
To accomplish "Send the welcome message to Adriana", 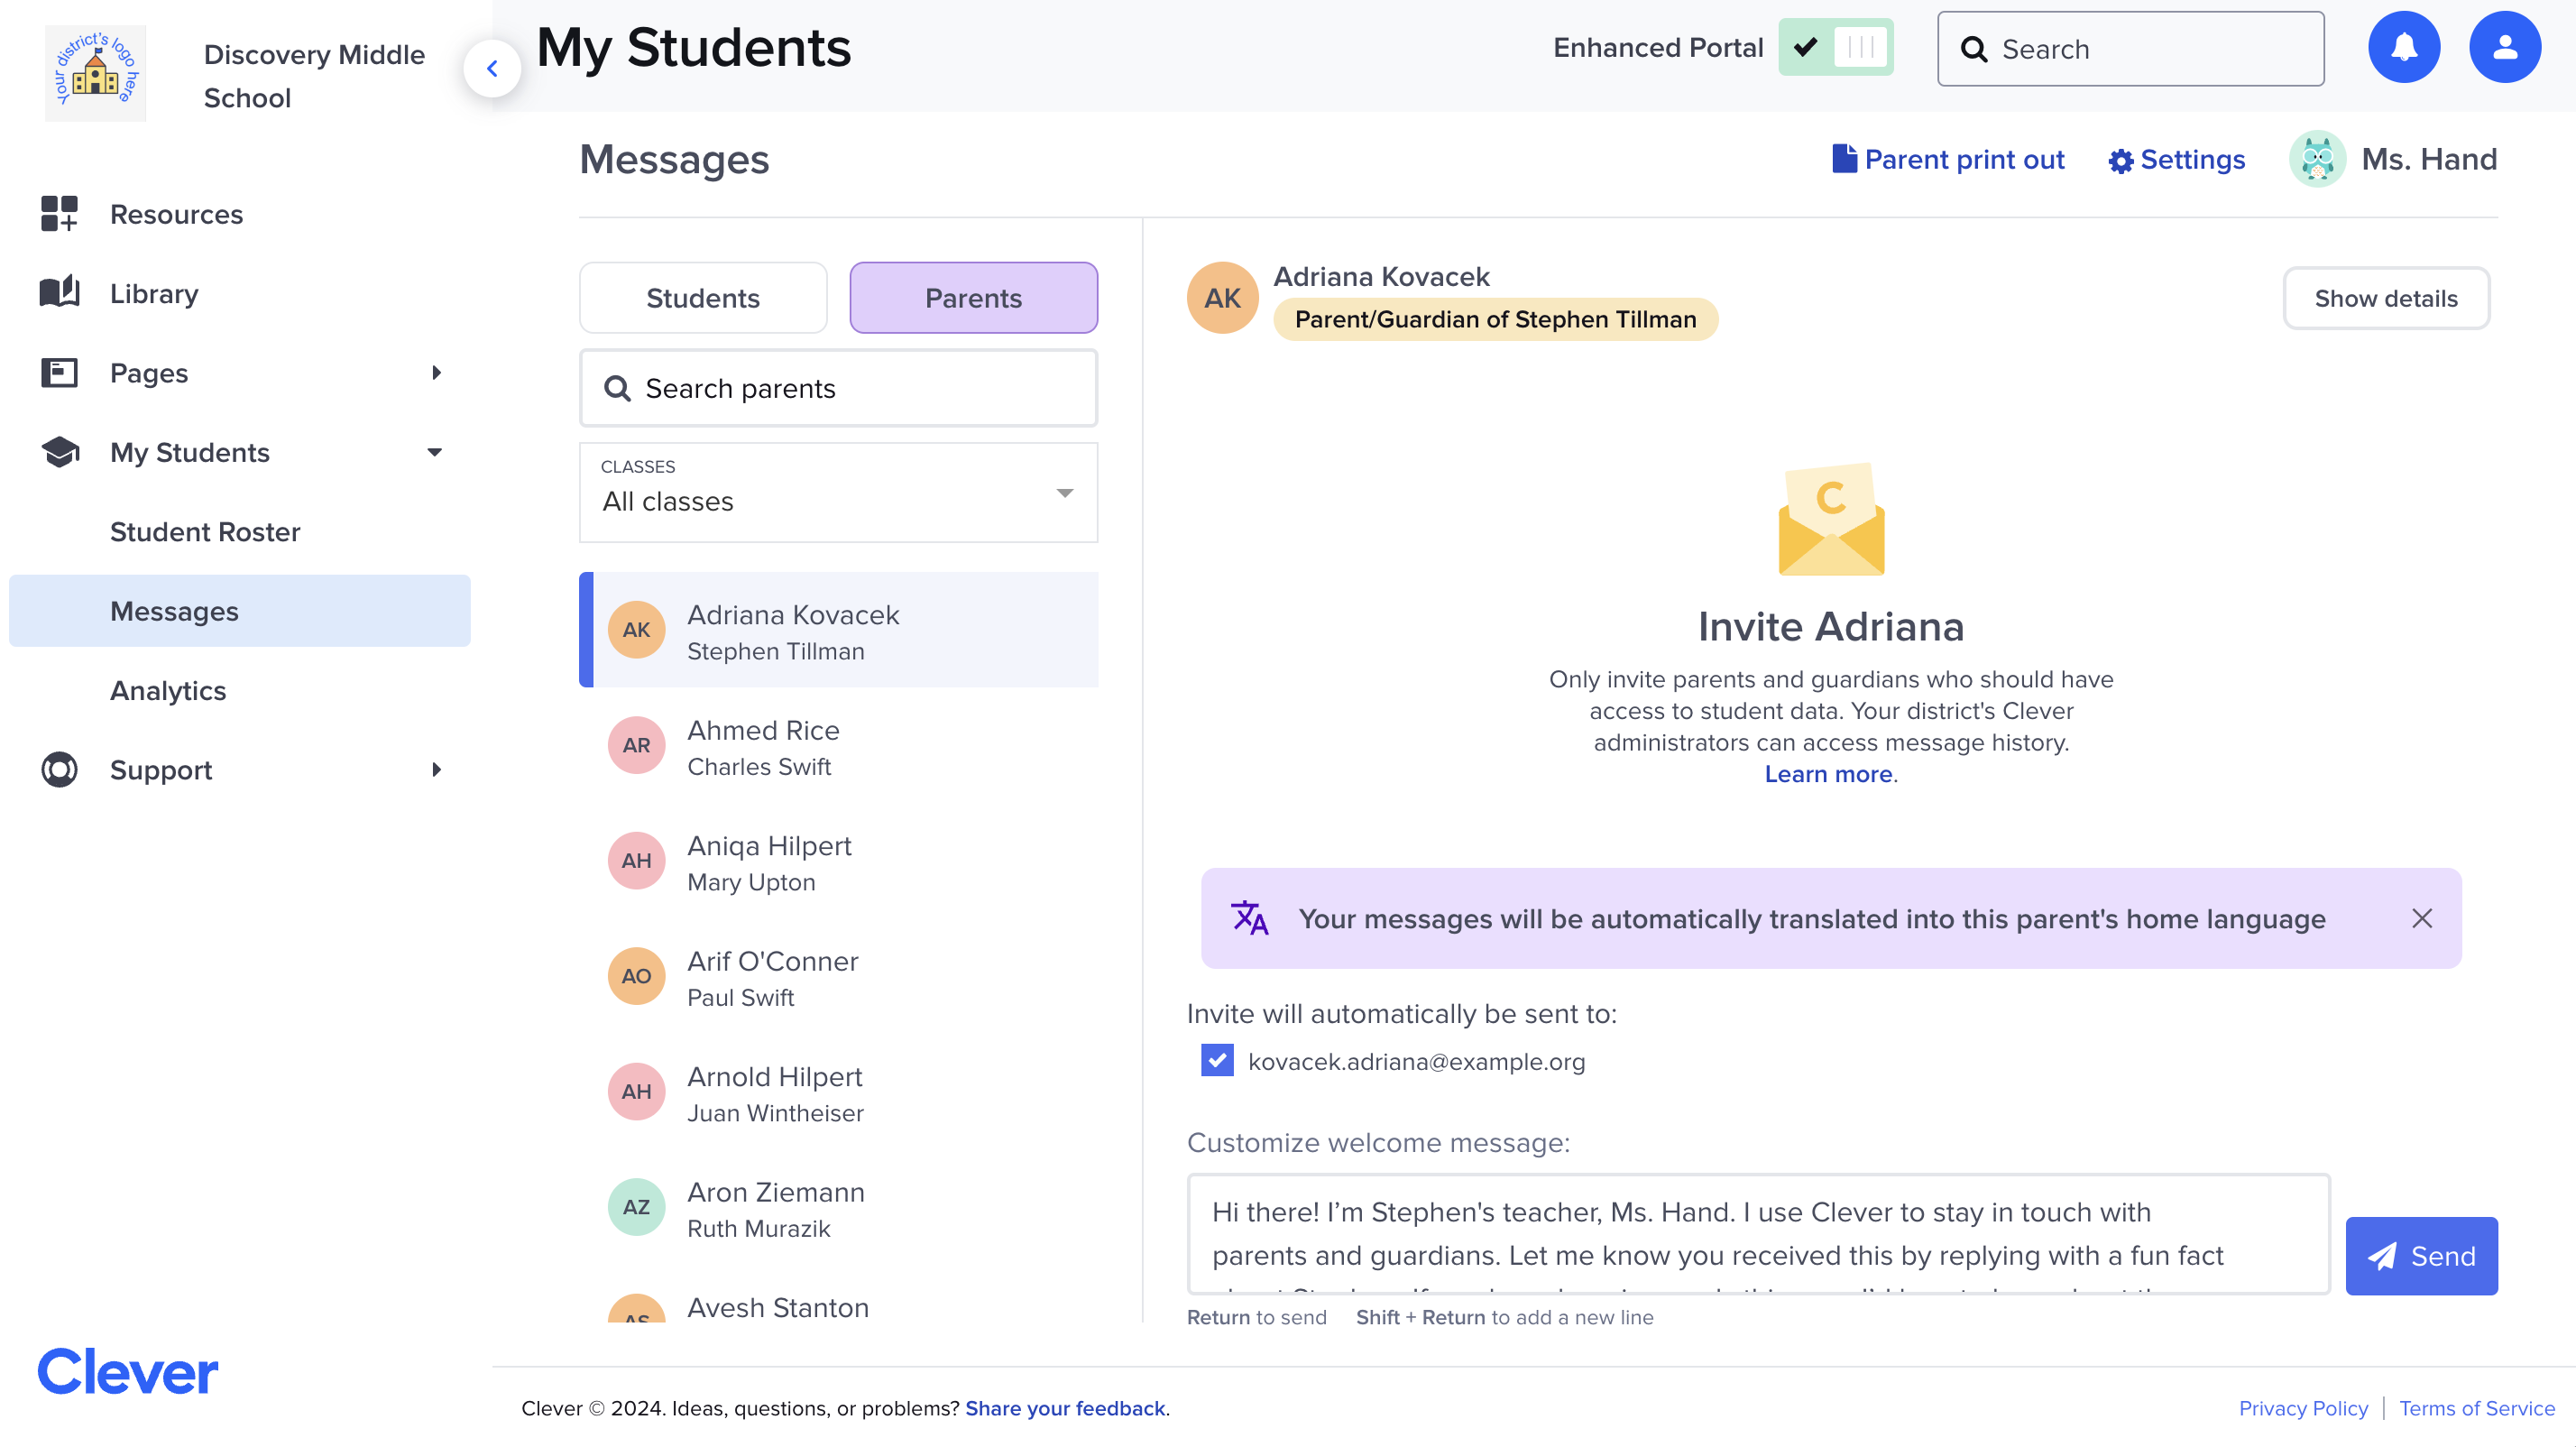I will 2421,1255.
